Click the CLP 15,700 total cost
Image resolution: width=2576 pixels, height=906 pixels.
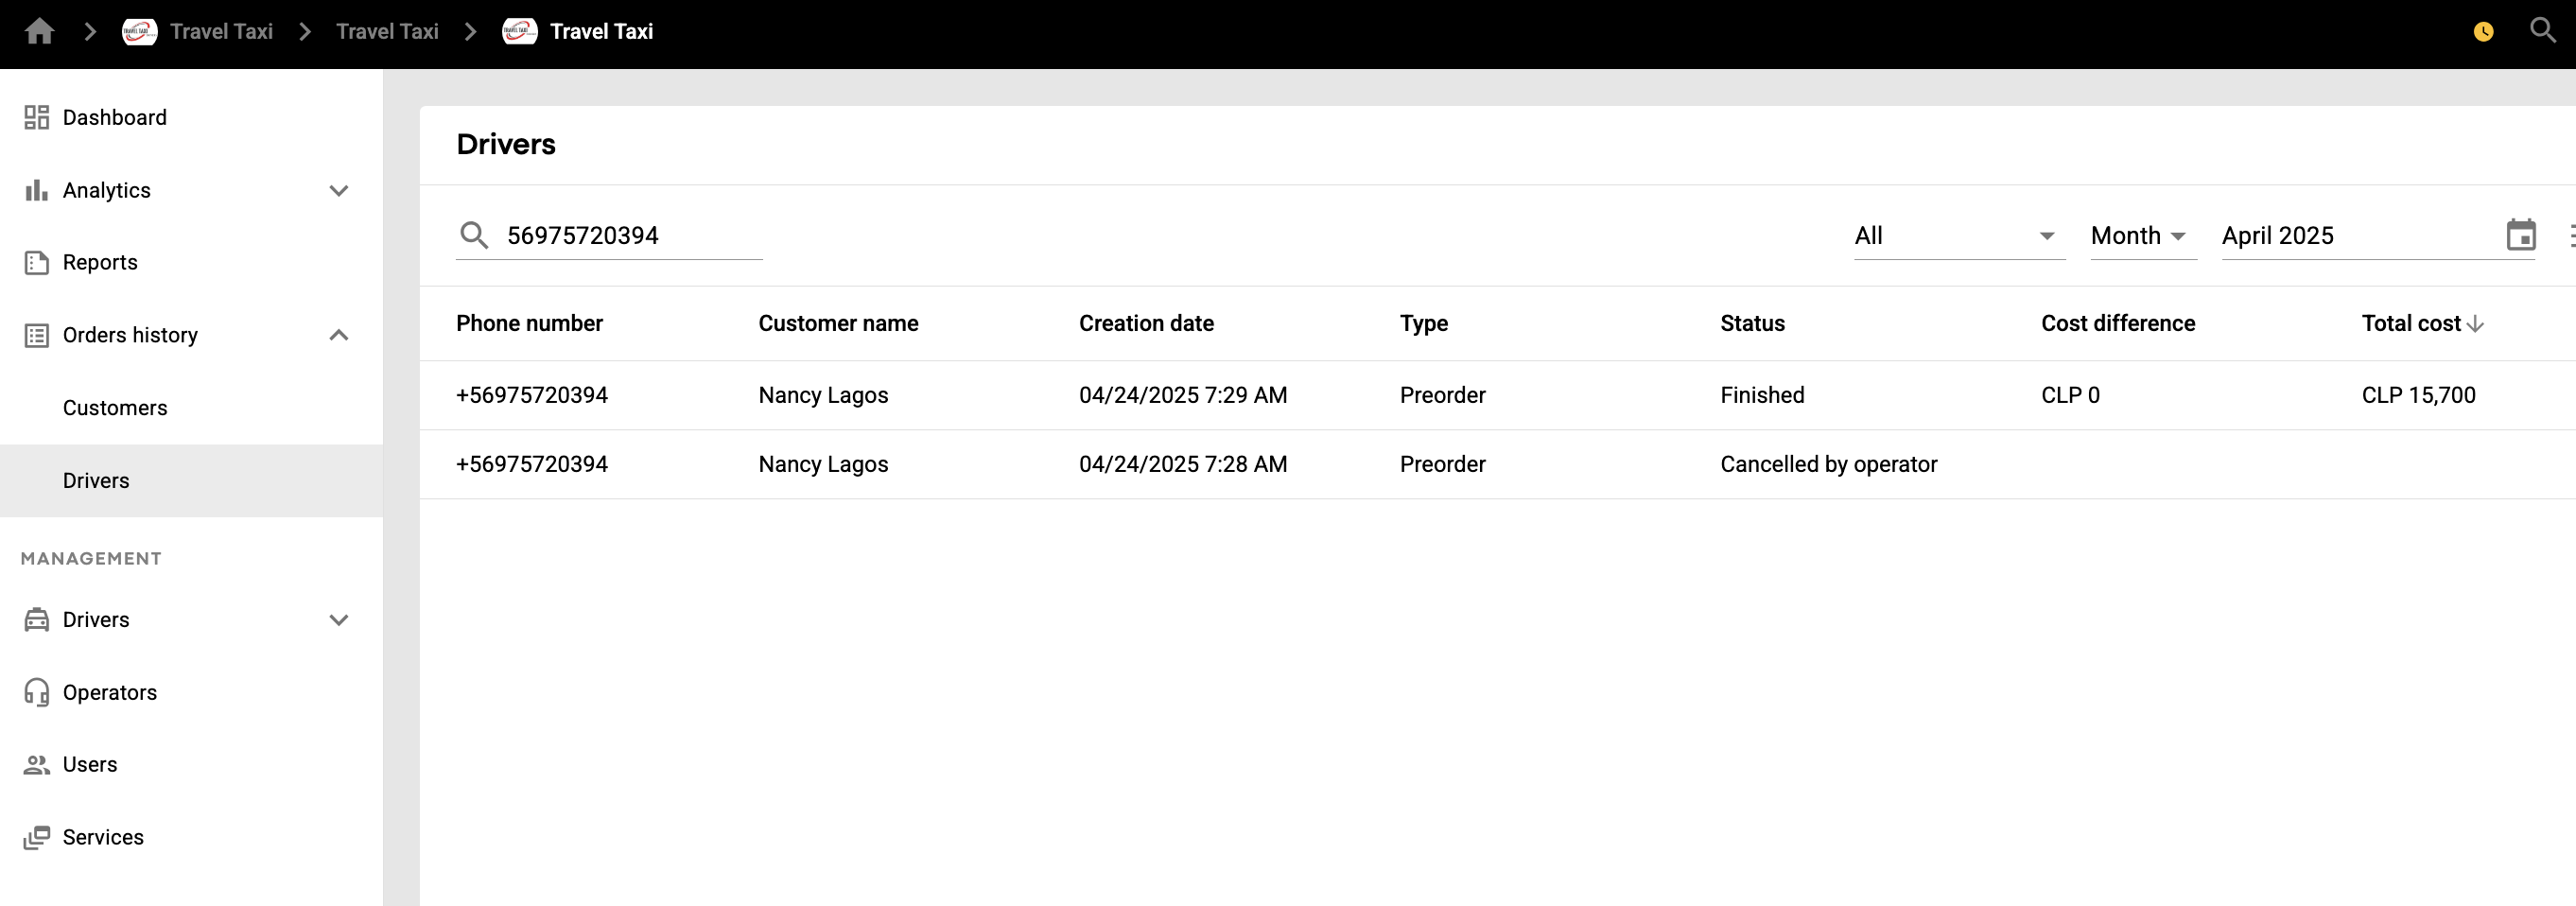[x=2418, y=396]
